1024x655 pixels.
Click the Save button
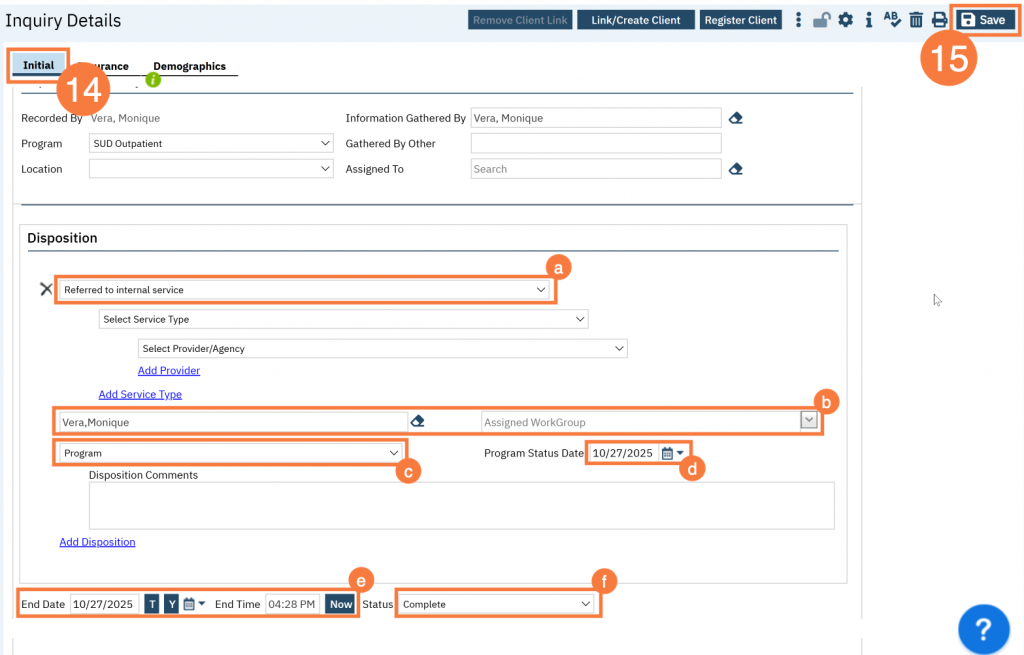pyautogui.click(x=983, y=20)
